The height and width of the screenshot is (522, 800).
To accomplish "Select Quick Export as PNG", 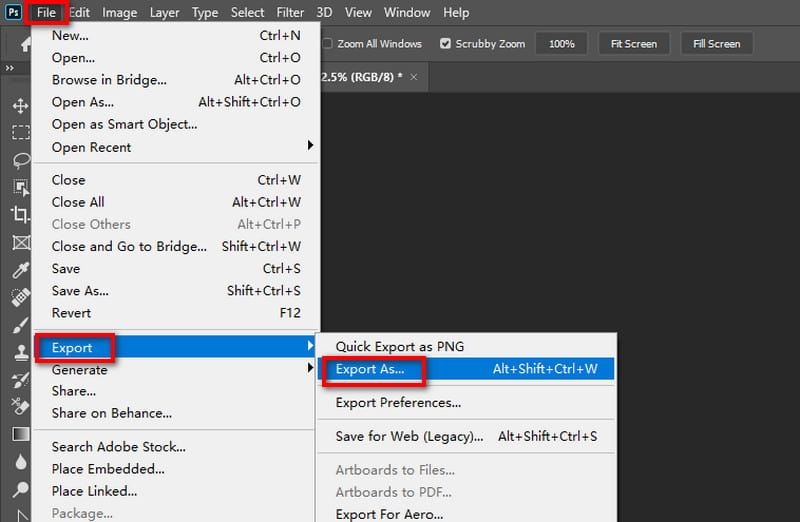I will (466, 346).
